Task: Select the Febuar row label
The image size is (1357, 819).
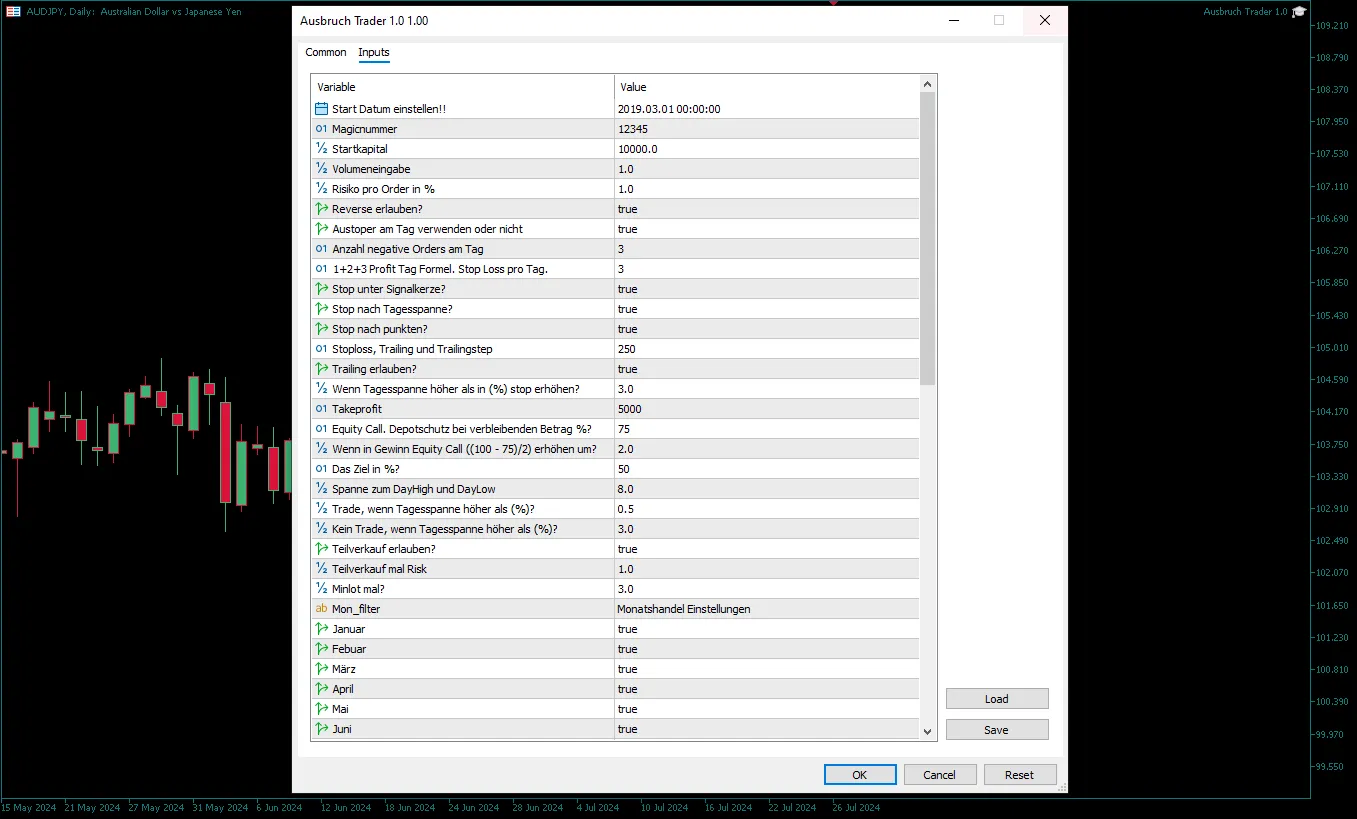Action: 349,649
